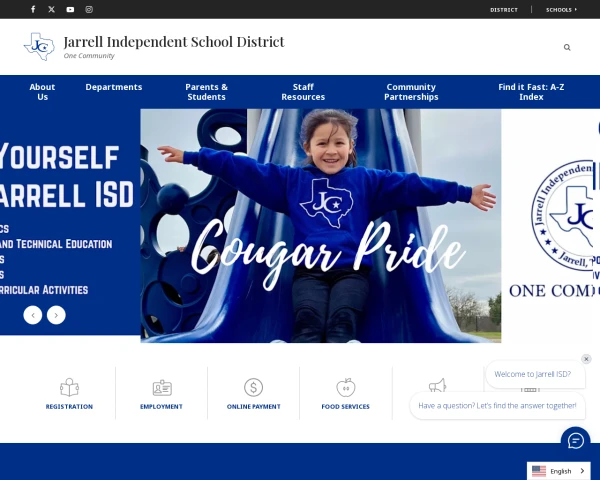Click the Food Services apple icon
Viewport: 600px width, 480px height.
[345, 387]
